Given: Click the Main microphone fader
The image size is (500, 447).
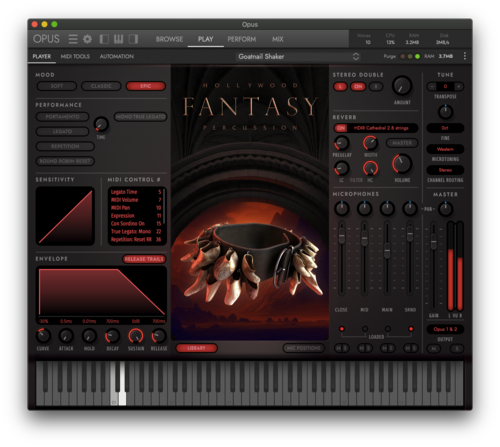Looking at the screenshot, I should [387, 250].
